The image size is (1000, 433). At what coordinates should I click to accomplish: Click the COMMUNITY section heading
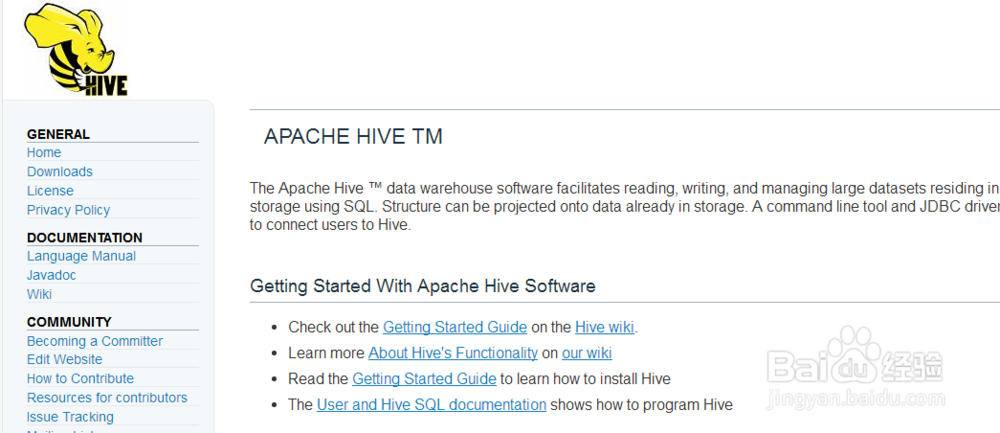pyautogui.click(x=69, y=322)
